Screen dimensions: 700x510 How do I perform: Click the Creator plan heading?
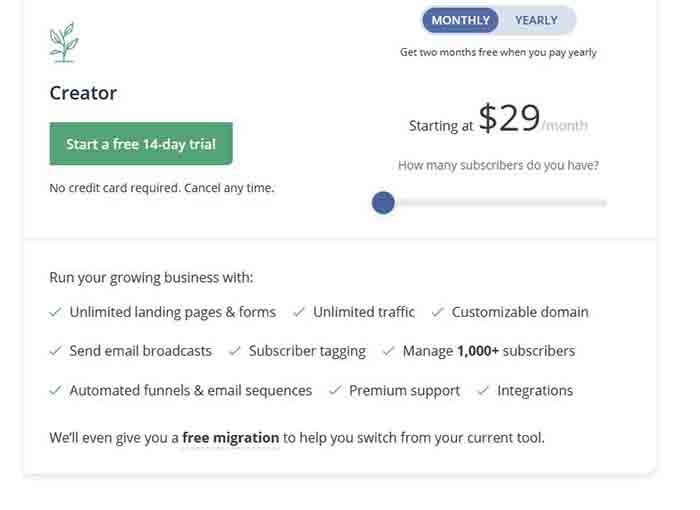(x=83, y=93)
